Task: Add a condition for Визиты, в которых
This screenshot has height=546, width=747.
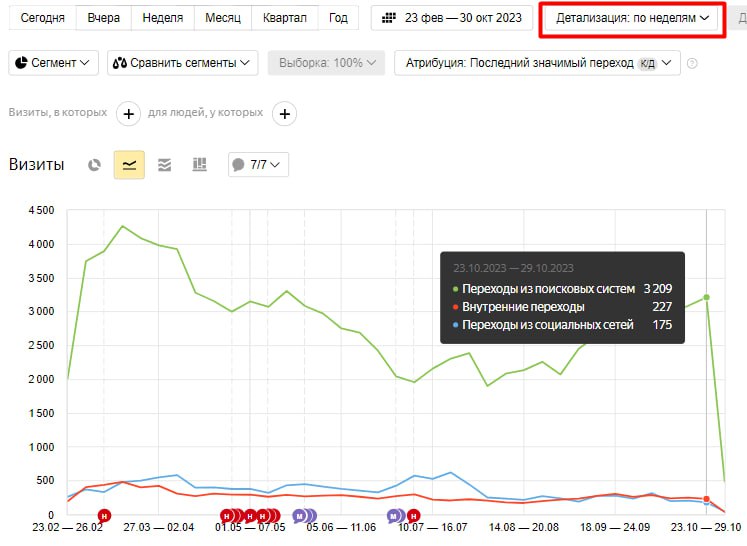Action: 128,114
